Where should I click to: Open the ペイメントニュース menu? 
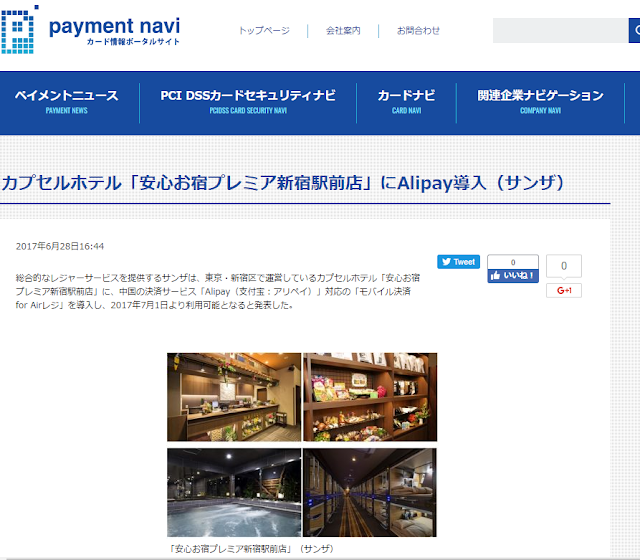[x=67, y=102]
